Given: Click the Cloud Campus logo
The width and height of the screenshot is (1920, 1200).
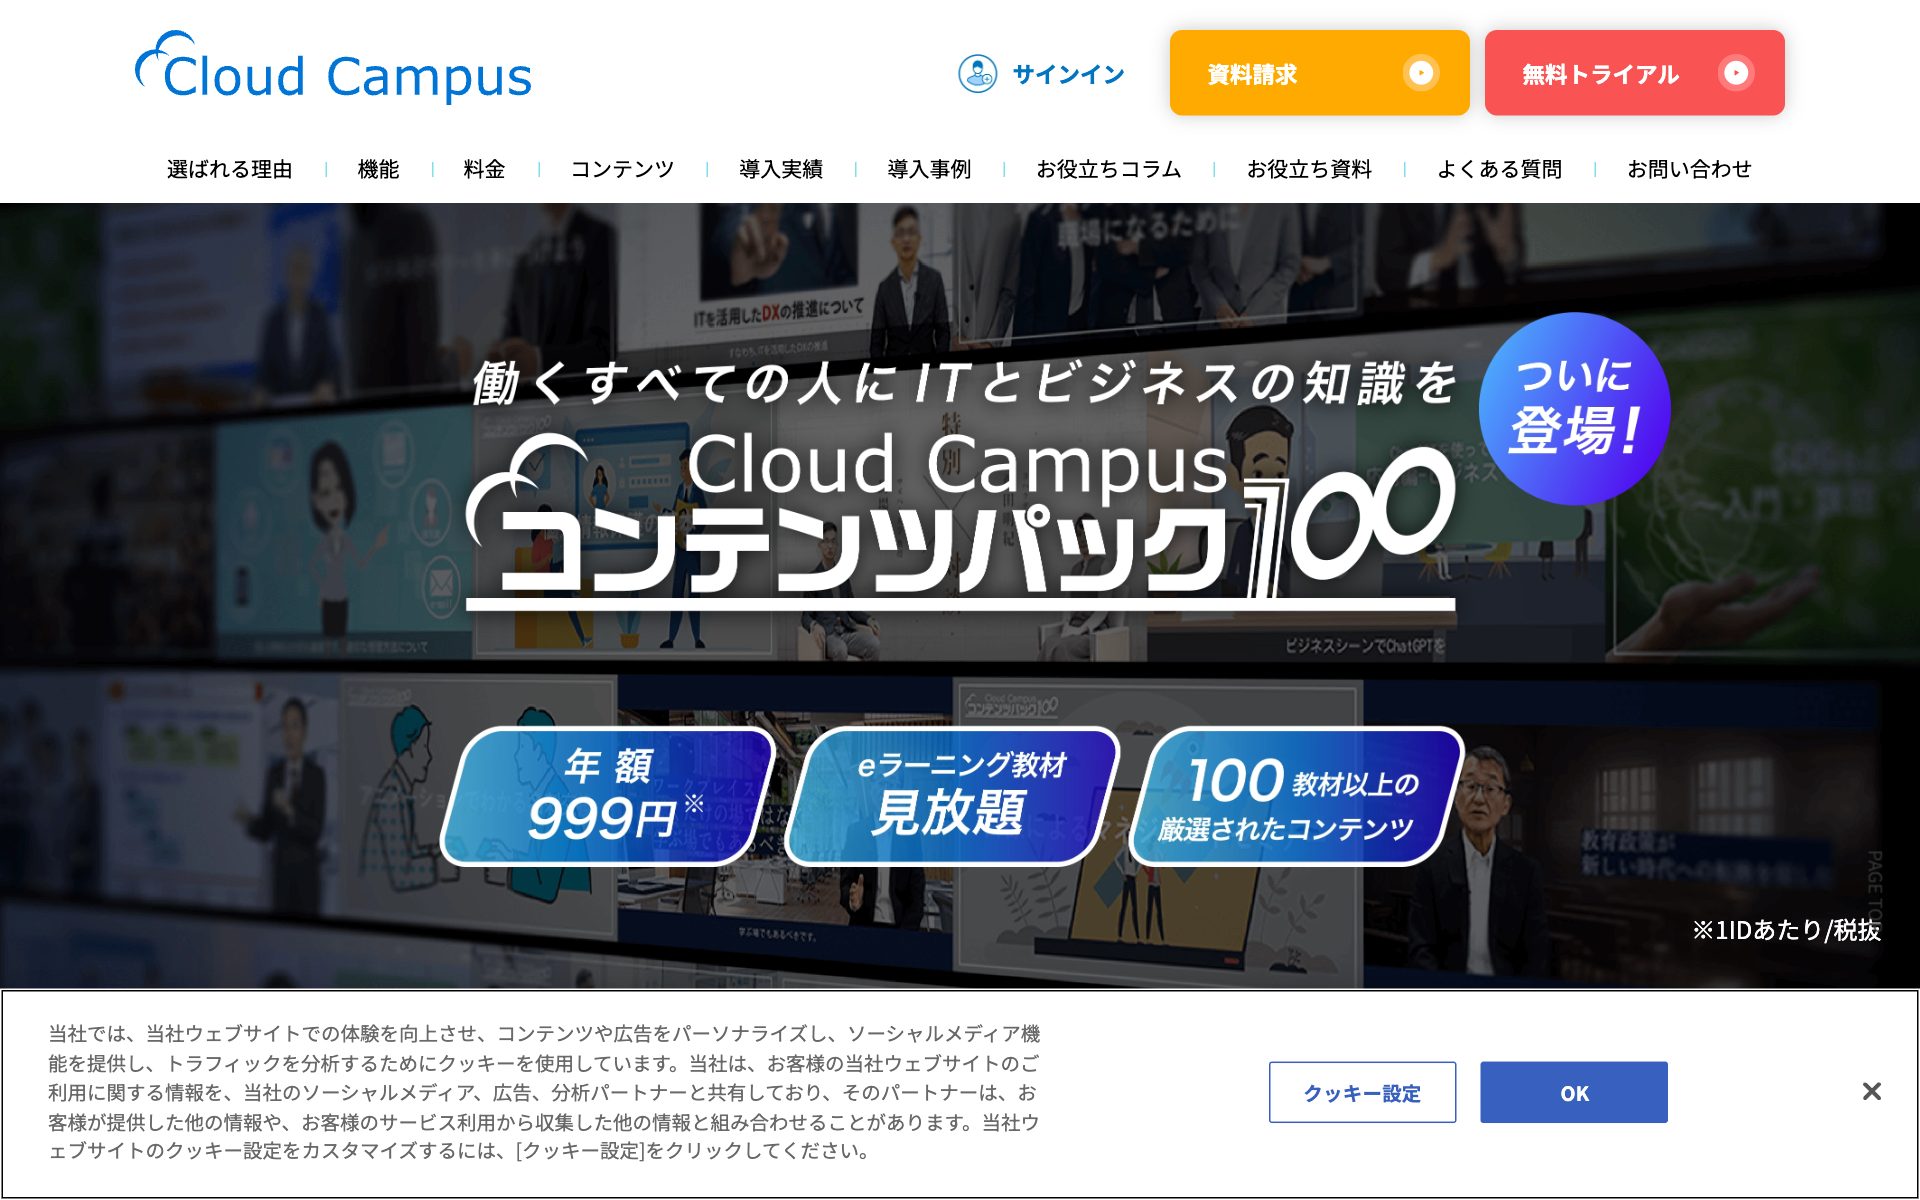Looking at the screenshot, I should click(333, 68).
